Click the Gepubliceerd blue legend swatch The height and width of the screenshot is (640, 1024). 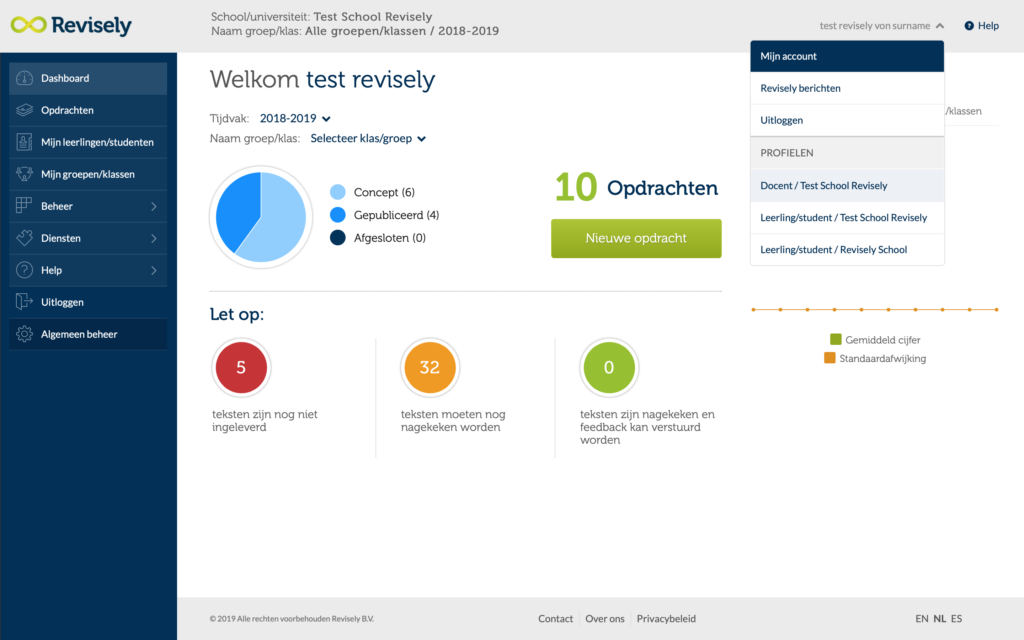(338, 215)
